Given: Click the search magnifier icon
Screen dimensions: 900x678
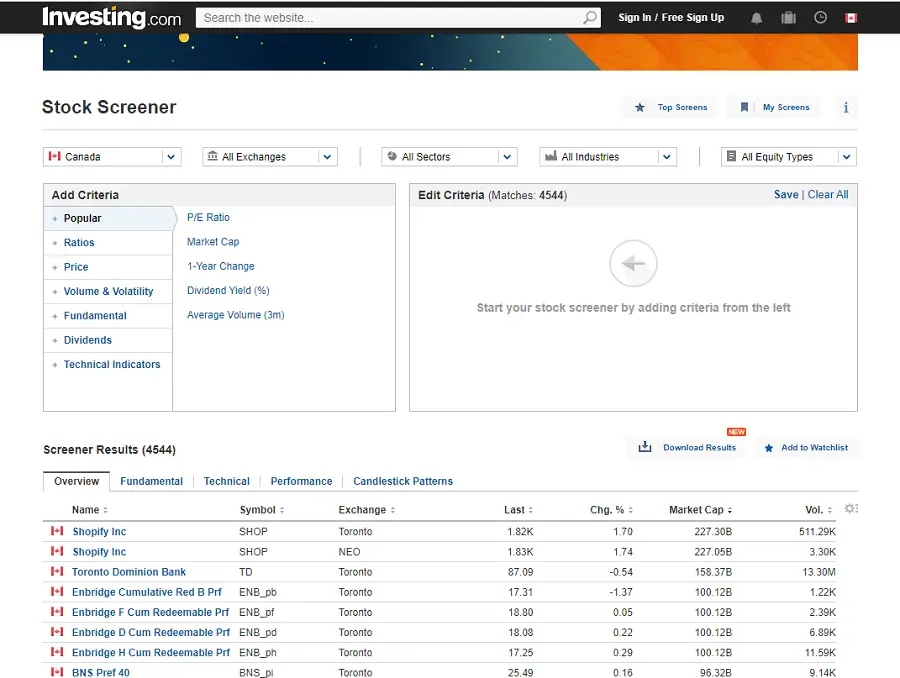Looking at the screenshot, I should point(590,18).
